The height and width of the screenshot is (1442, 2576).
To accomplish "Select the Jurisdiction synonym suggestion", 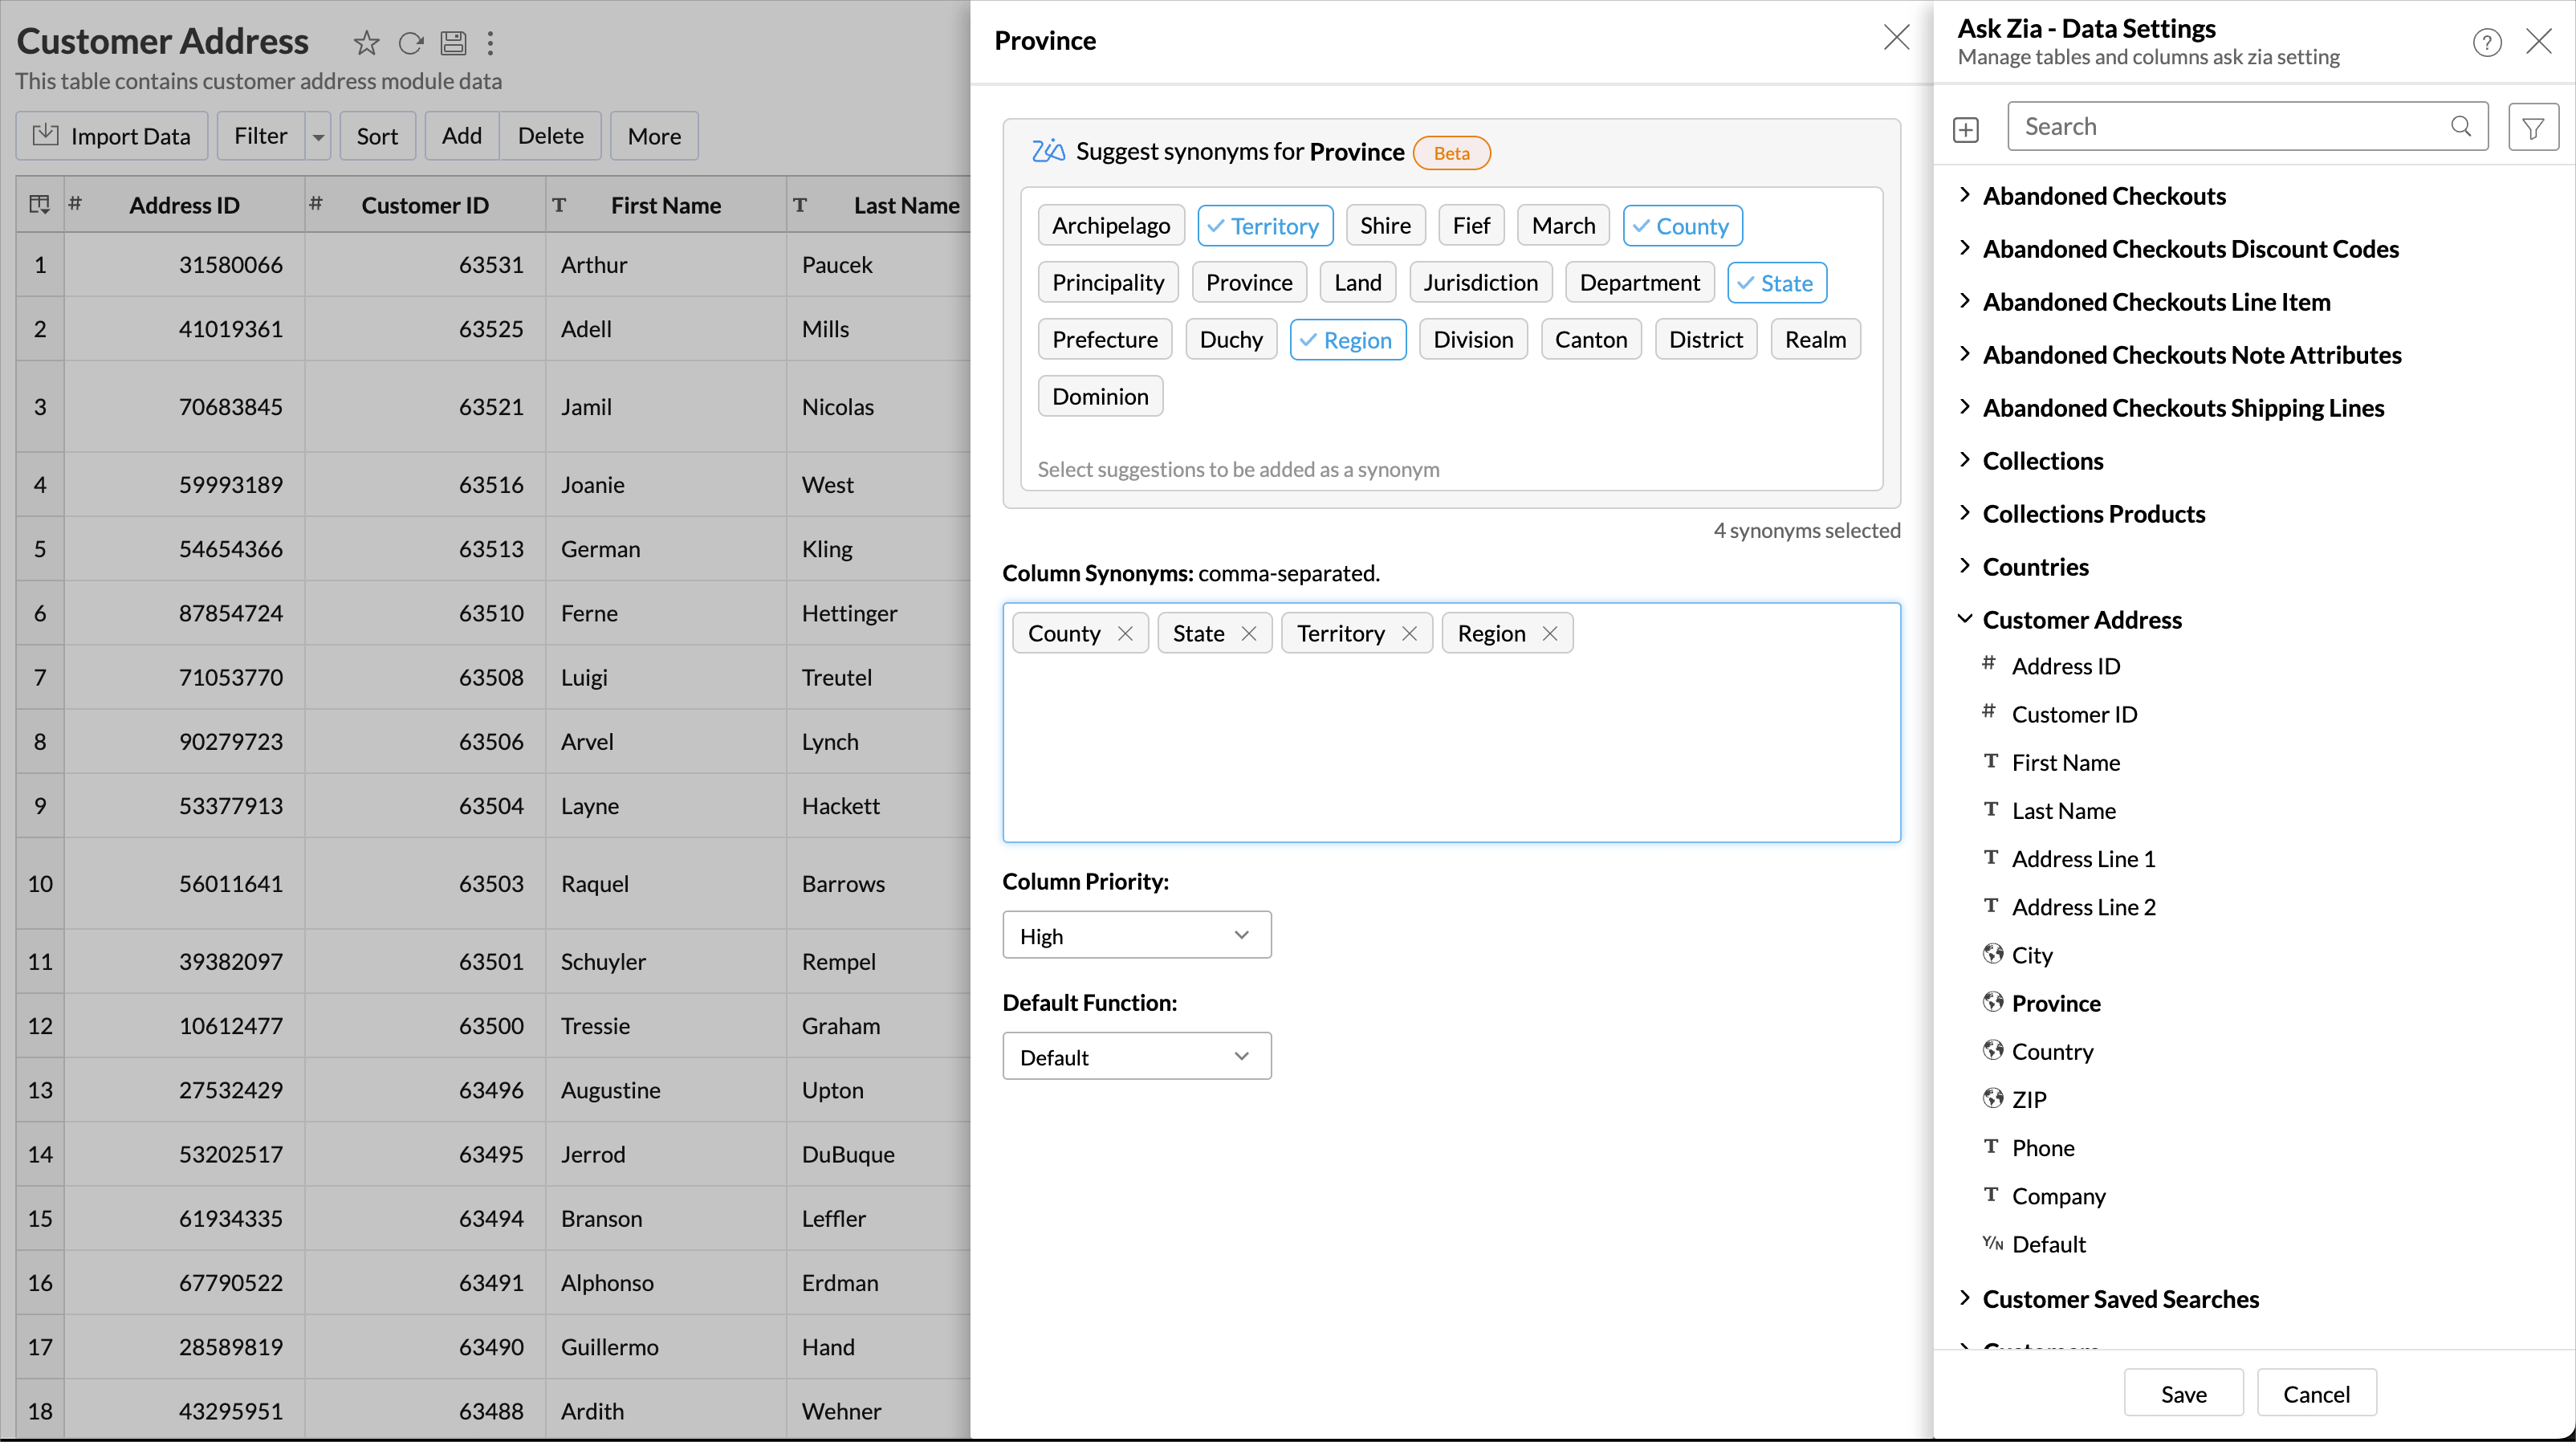I will (1480, 283).
